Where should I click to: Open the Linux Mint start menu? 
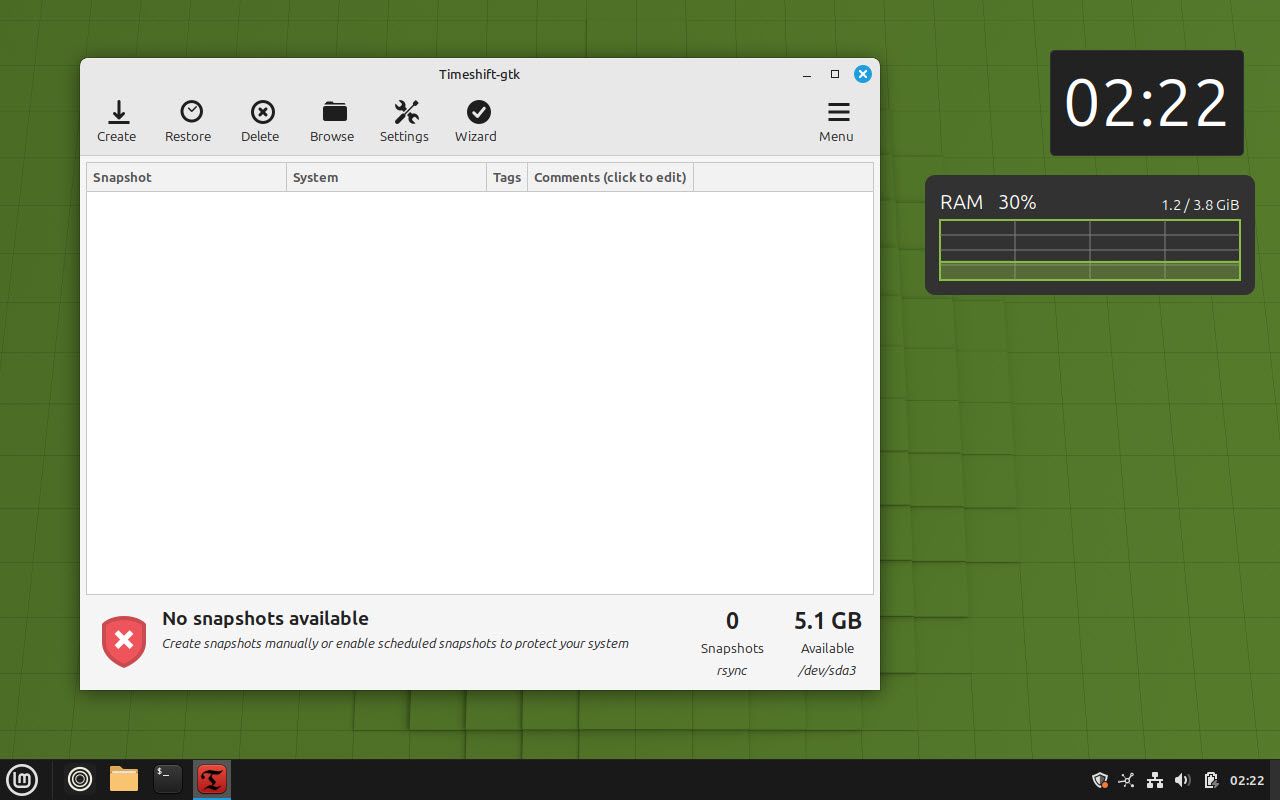coord(22,779)
